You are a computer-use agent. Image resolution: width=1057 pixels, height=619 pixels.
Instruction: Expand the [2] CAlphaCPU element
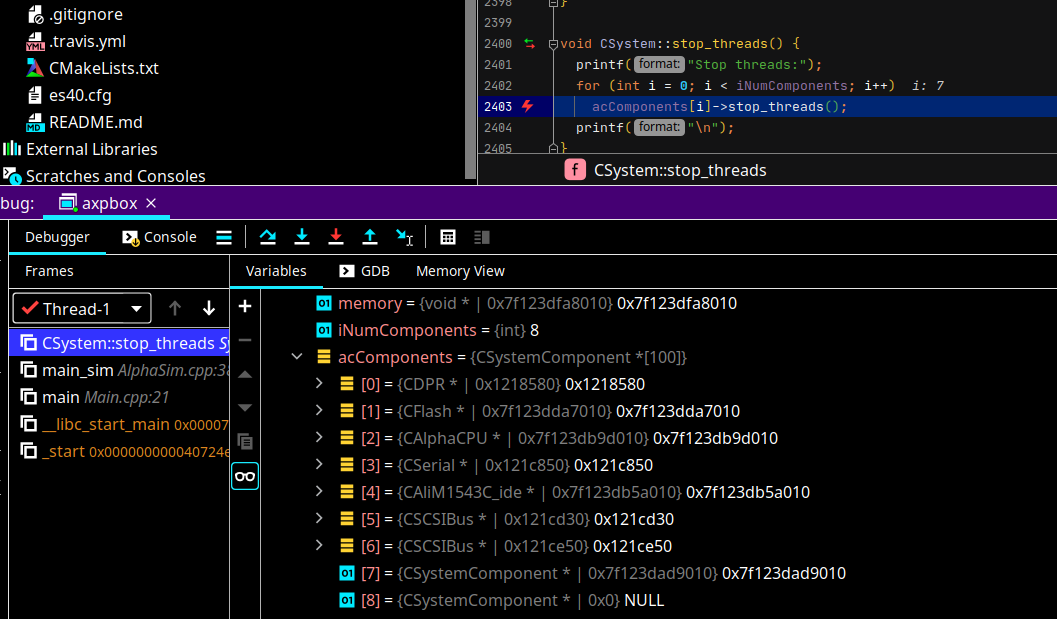click(x=320, y=438)
